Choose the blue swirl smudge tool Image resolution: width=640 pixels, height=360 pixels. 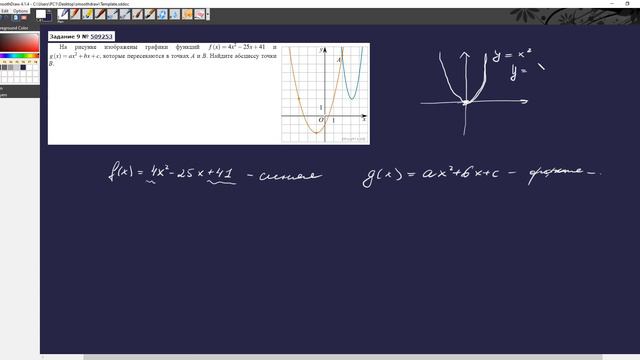coord(162,15)
